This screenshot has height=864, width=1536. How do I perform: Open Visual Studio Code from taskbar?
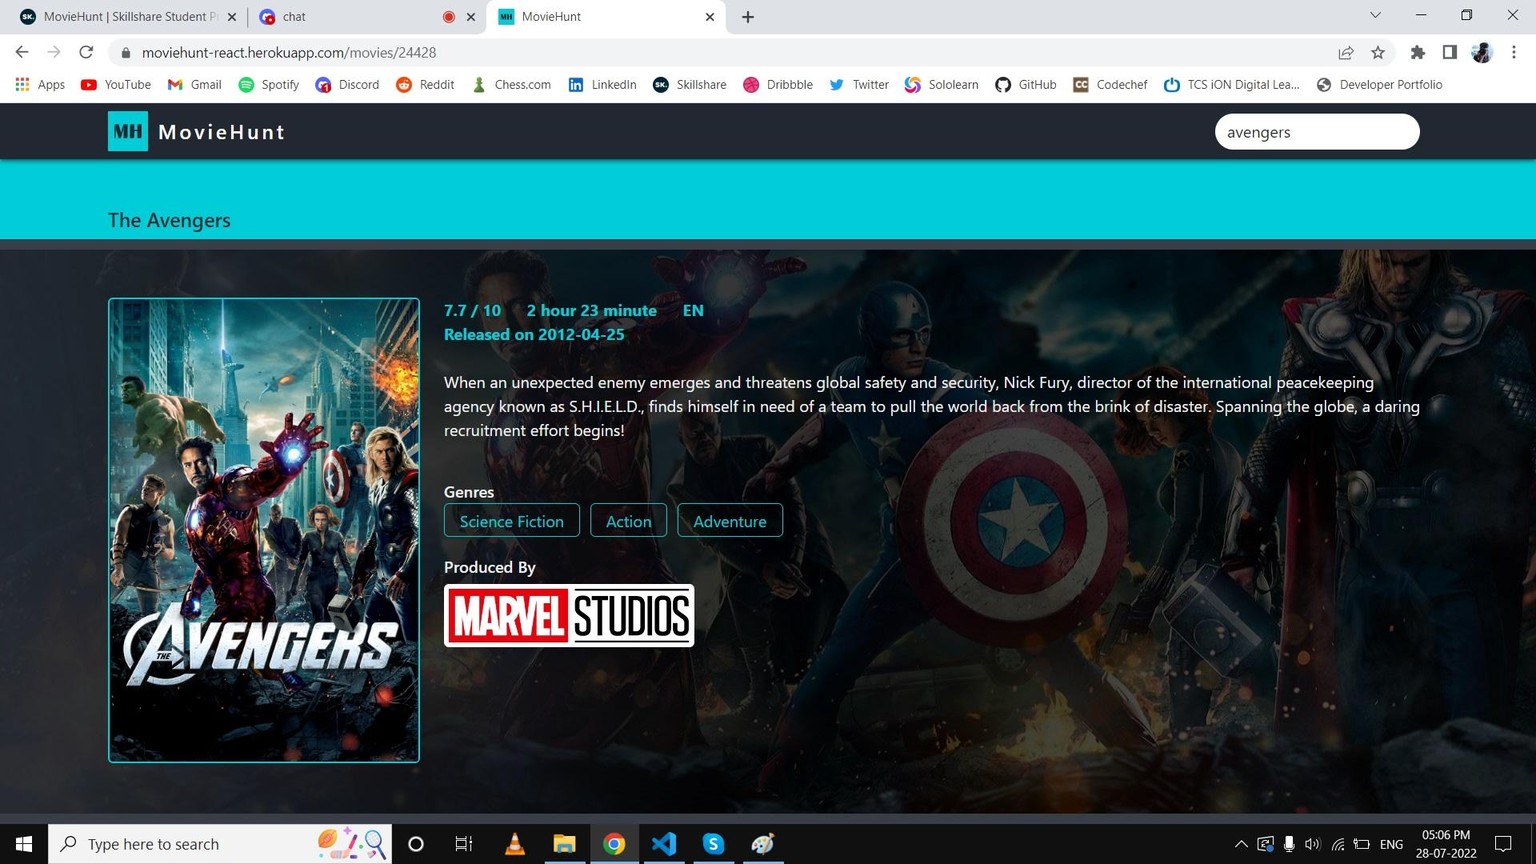pos(664,844)
